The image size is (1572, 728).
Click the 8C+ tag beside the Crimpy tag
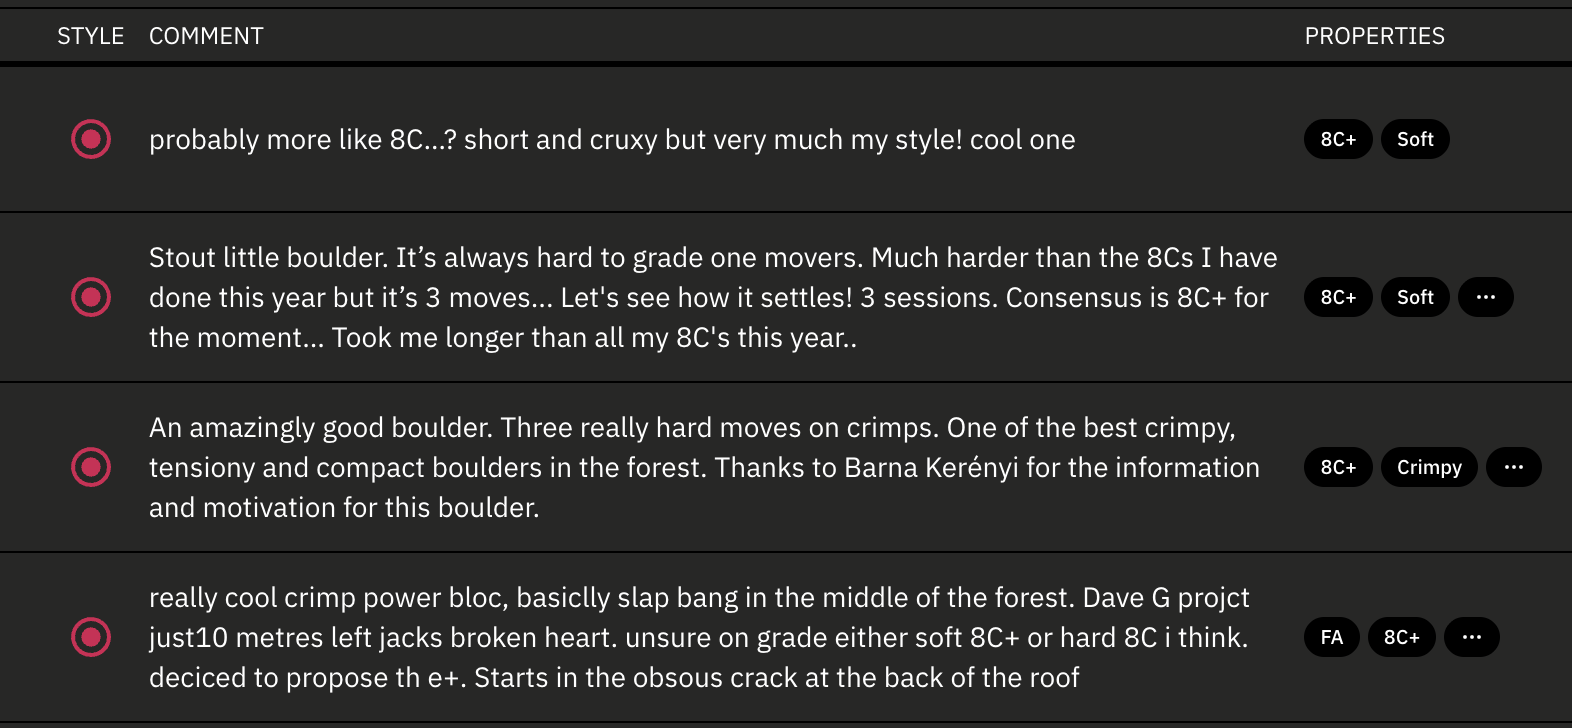coord(1338,467)
